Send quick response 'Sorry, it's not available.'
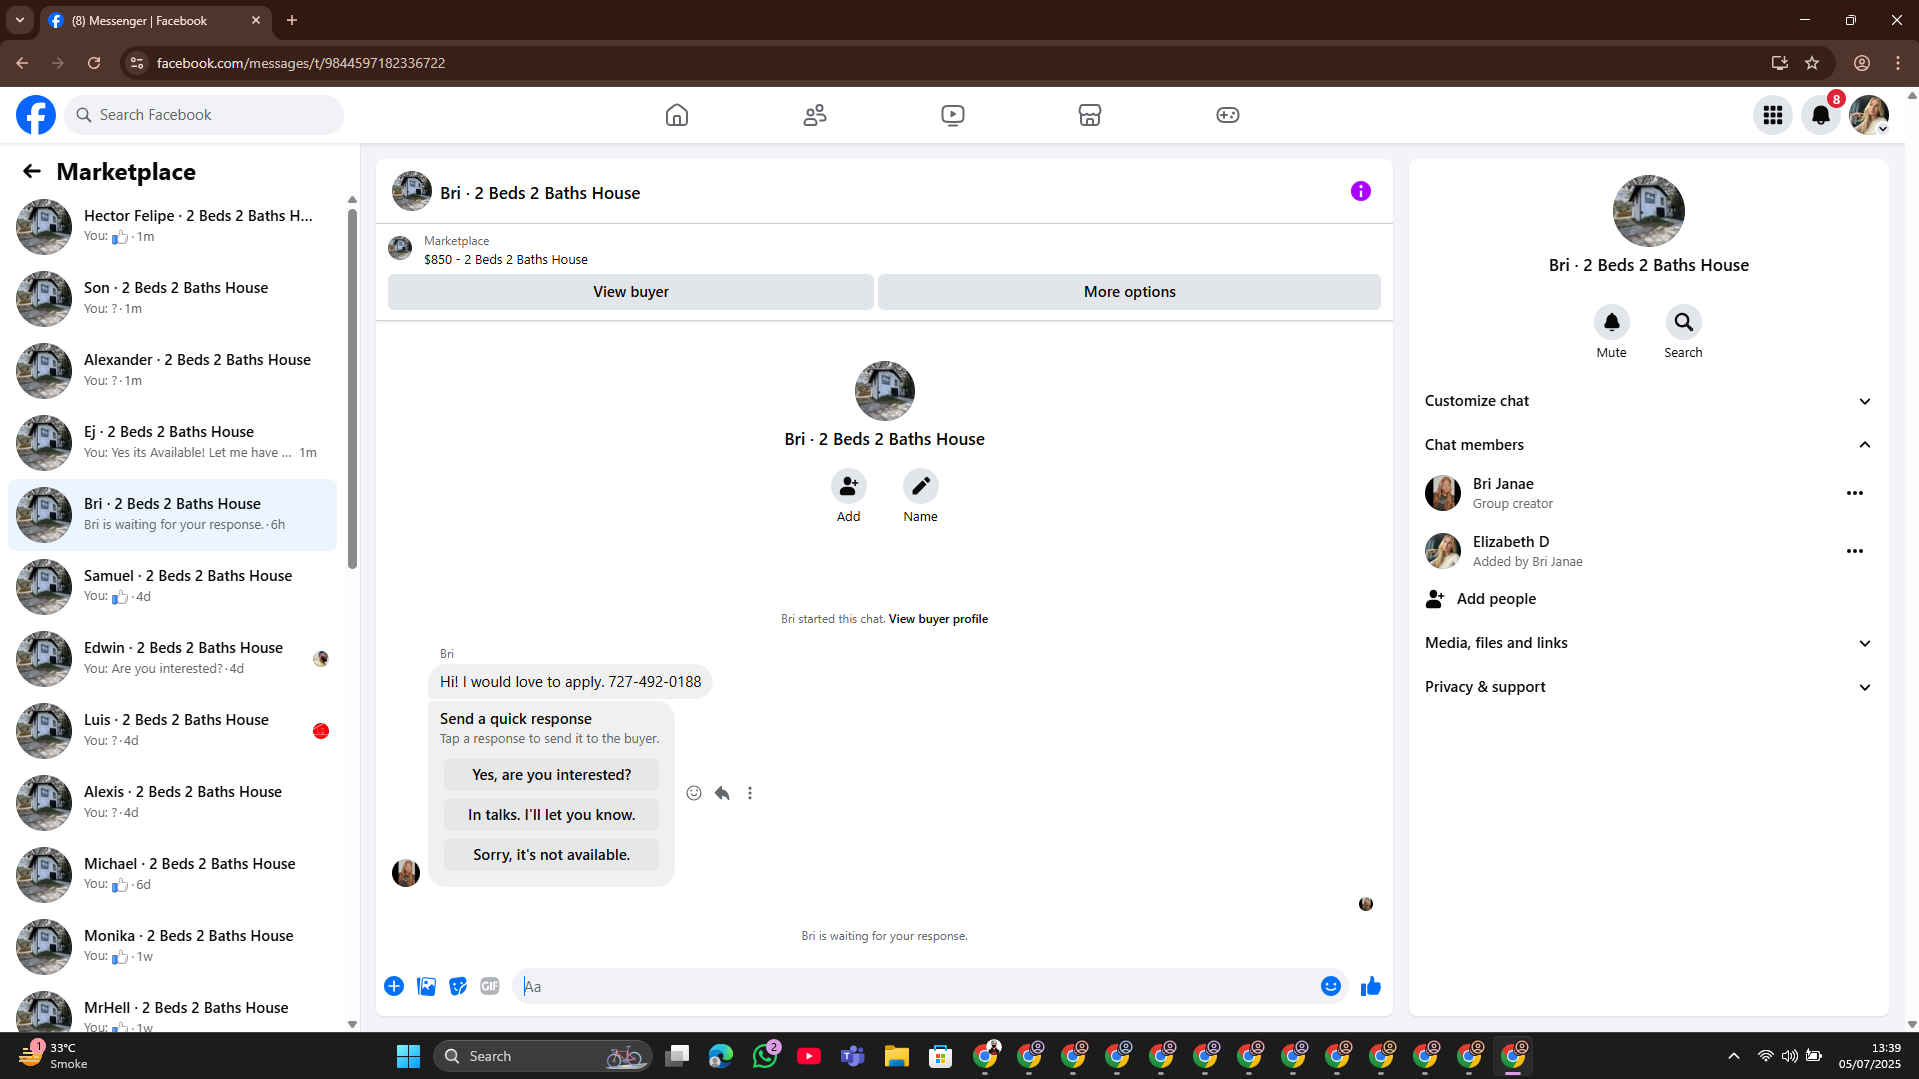The height and width of the screenshot is (1079, 1919). [551, 855]
